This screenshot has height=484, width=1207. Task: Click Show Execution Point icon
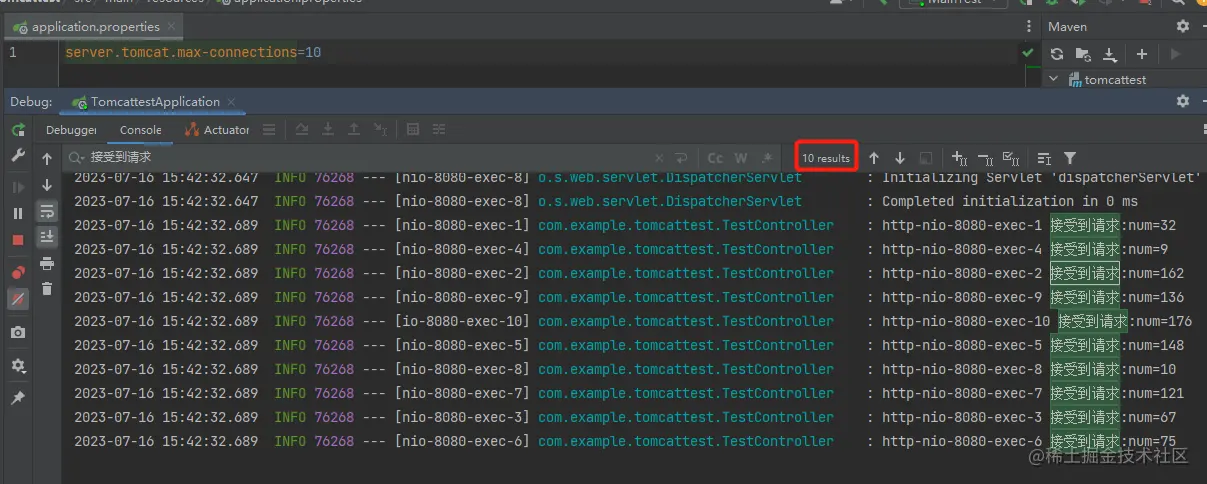[x=301, y=130]
